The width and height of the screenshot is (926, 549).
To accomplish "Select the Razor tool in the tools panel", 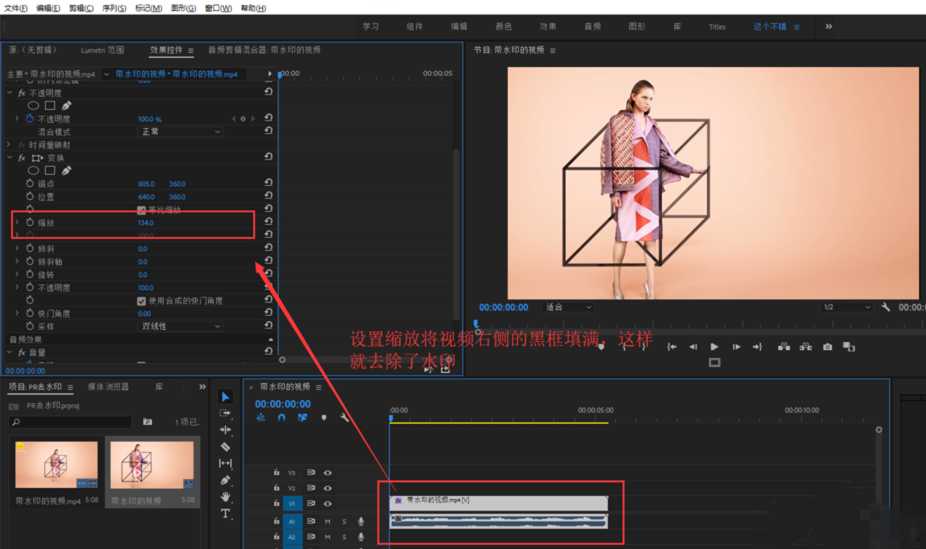I will click(226, 447).
